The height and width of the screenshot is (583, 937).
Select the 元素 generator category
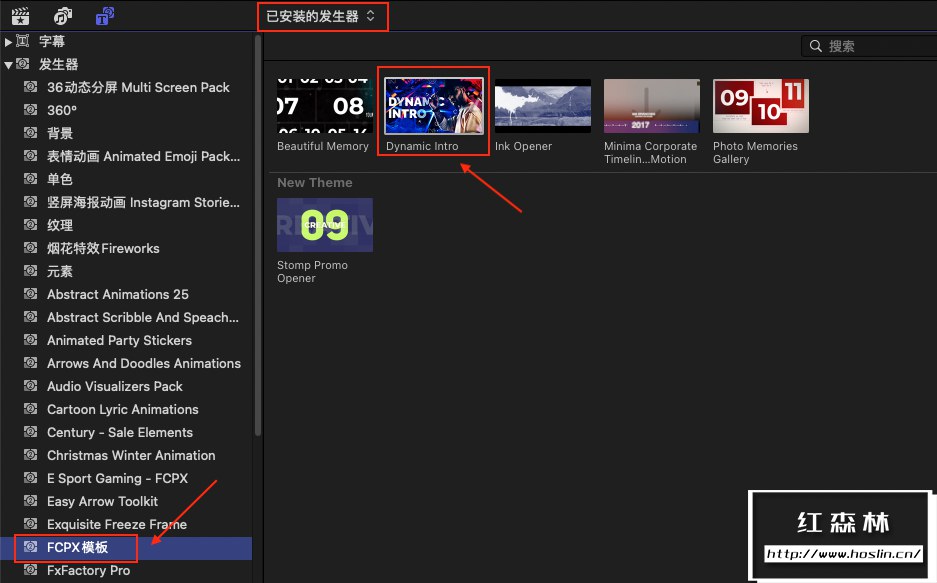click(x=126, y=271)
